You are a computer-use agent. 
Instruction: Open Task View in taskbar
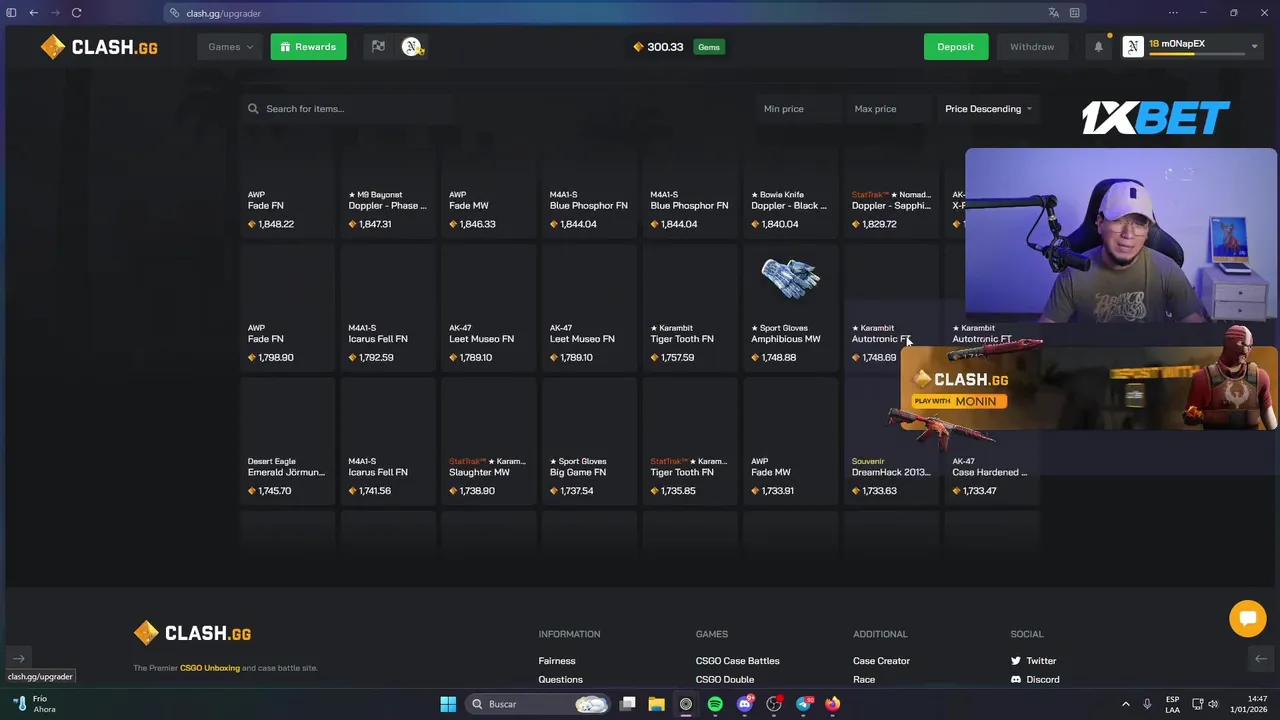click(x=627, y=704)
